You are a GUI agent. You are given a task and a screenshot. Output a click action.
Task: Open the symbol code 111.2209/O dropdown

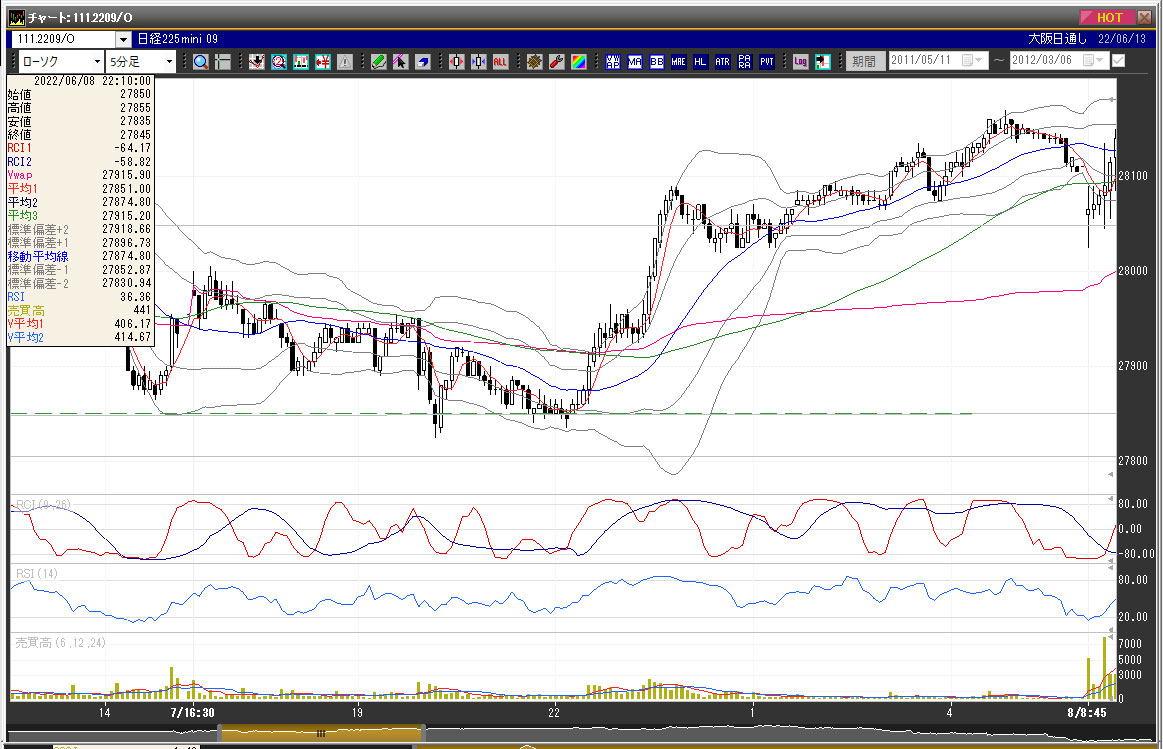[x=123, y=39]
